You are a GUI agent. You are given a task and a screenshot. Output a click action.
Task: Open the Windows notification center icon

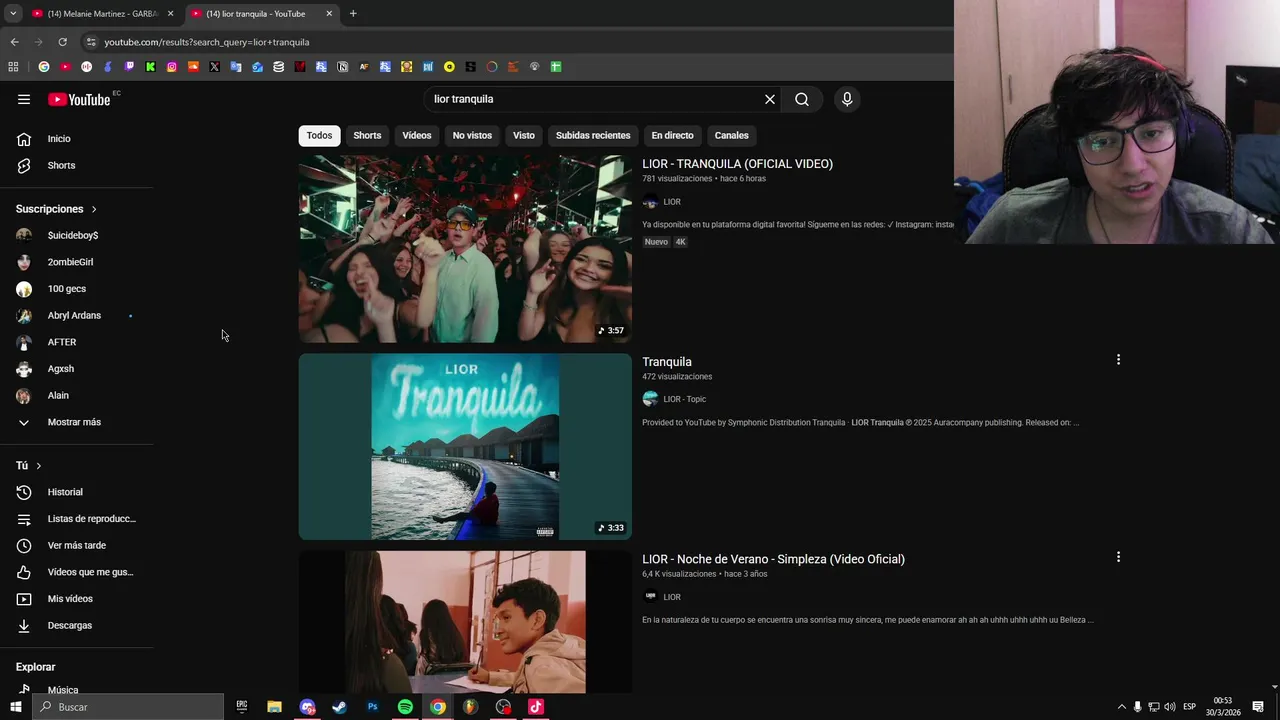[1258, 707]
